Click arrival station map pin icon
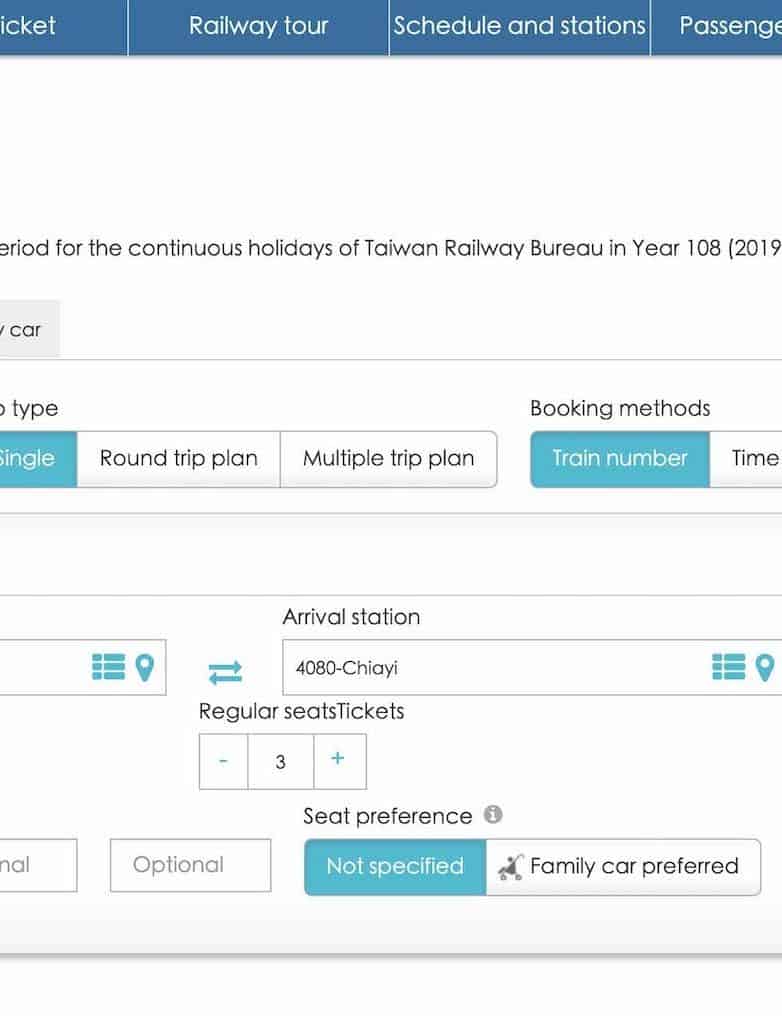 [x=765, y=667]
